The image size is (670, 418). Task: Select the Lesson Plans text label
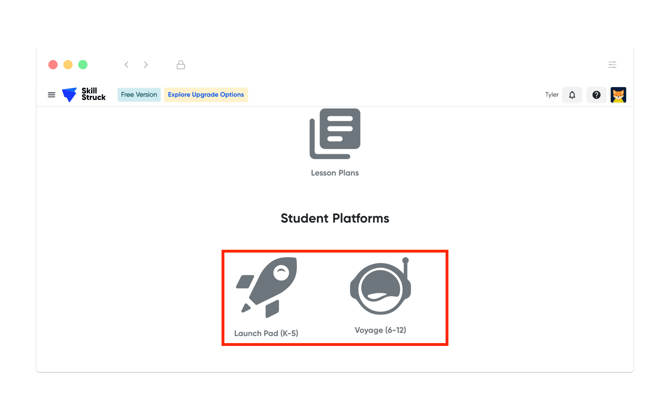[x=335, y=173]
